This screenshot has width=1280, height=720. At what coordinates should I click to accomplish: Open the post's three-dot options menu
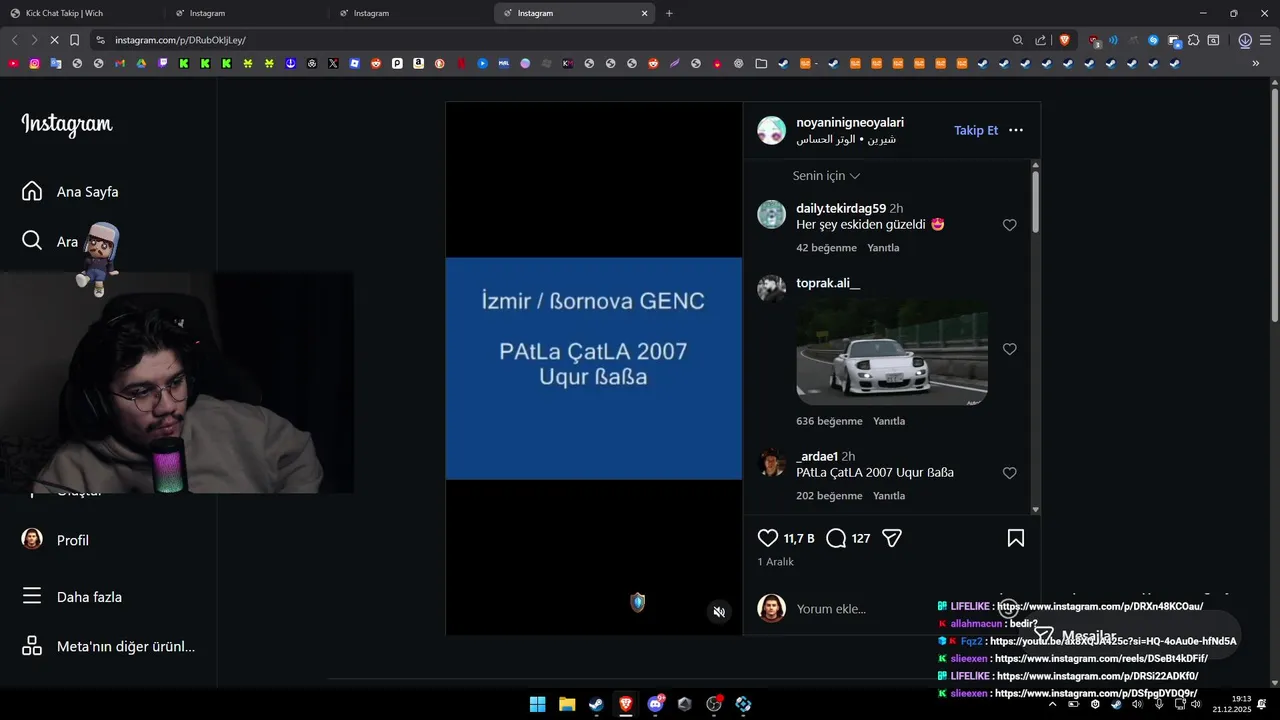1016,130
